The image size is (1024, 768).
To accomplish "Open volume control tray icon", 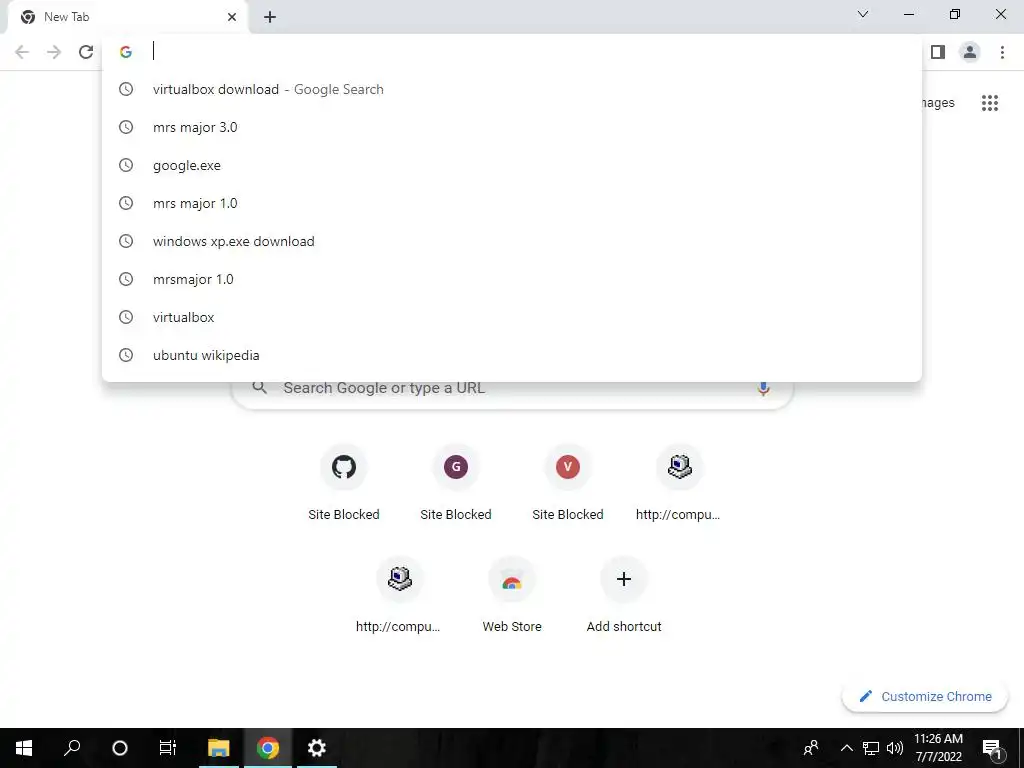I will tap(895, 748).
